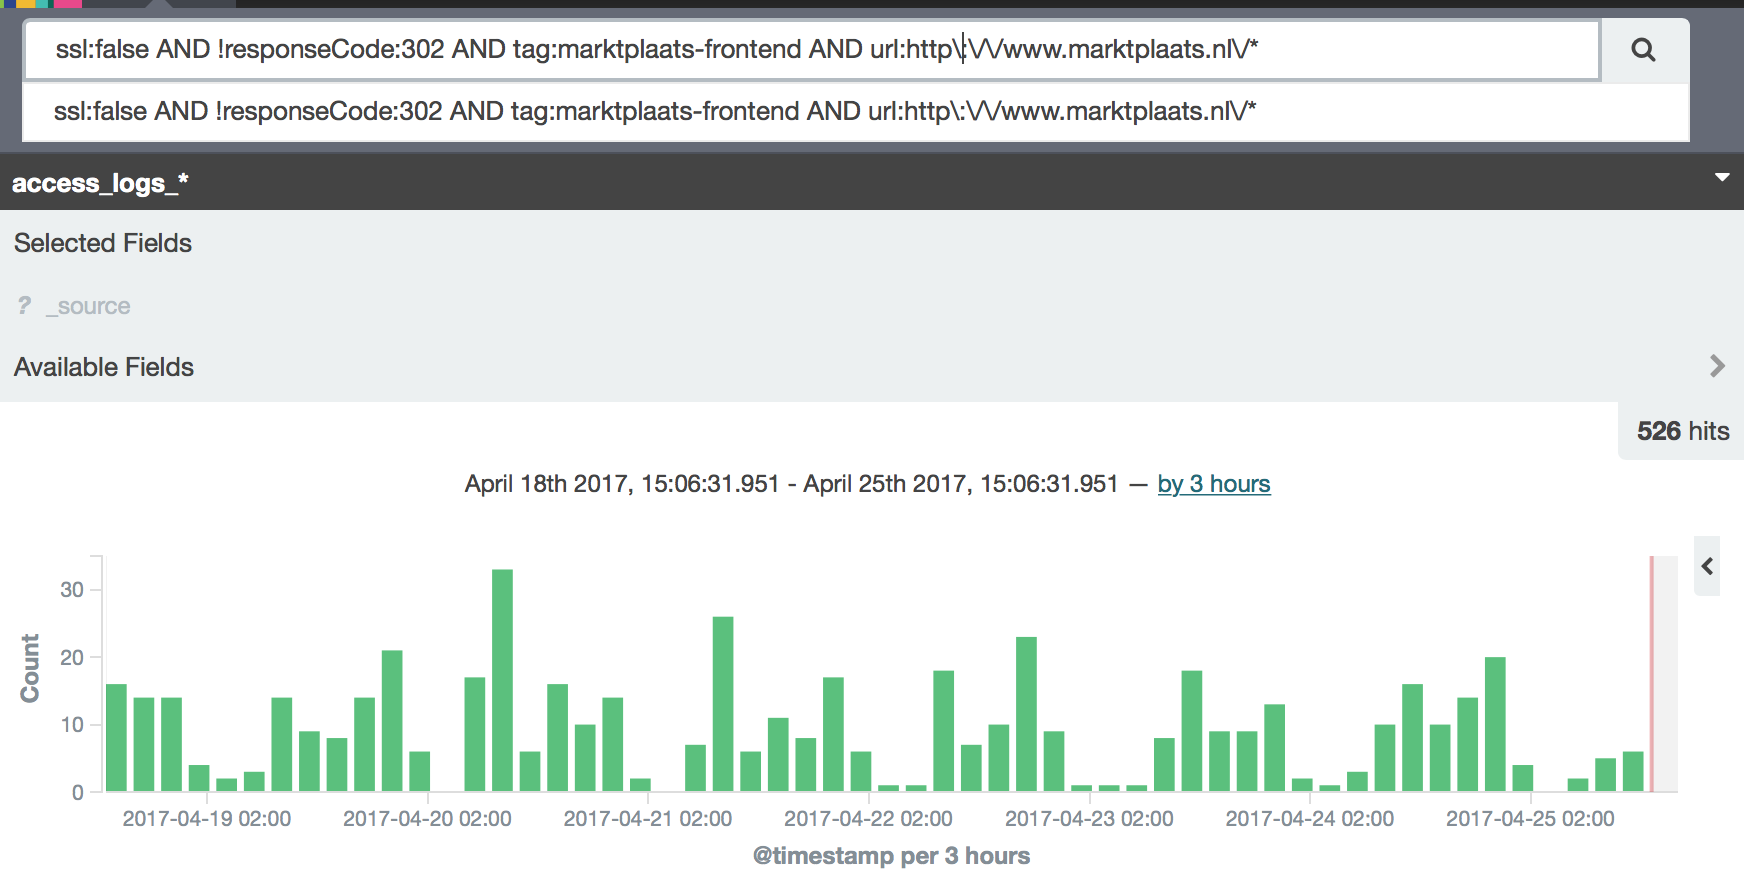Open the access_logs_* index pattern dropdown caret
This screenshot has width=1744, height=874.
1722,178
